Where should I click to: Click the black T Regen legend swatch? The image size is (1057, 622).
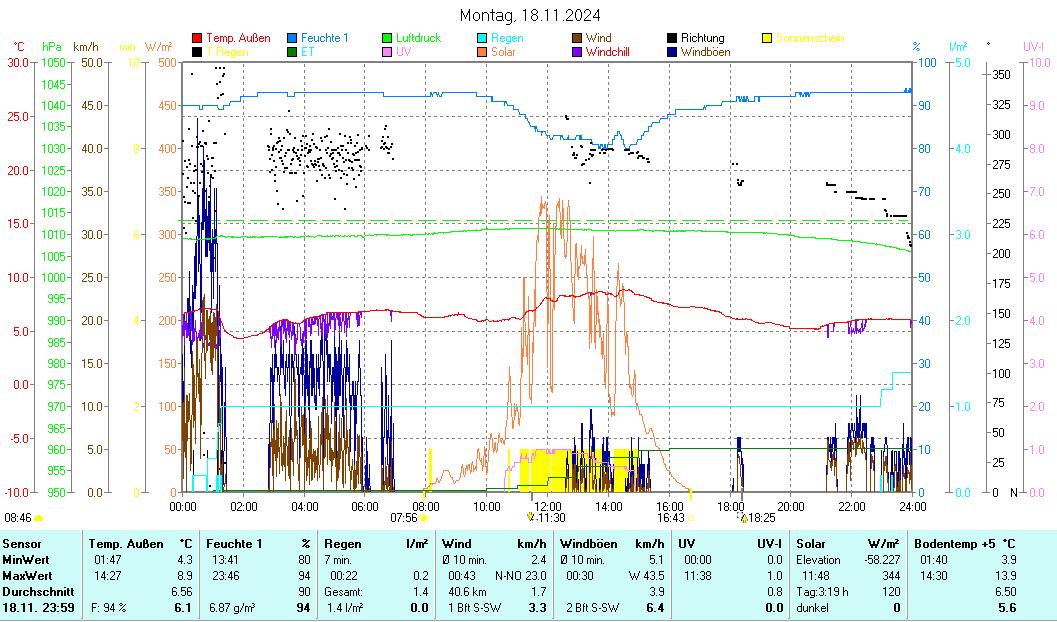(197, 52)
